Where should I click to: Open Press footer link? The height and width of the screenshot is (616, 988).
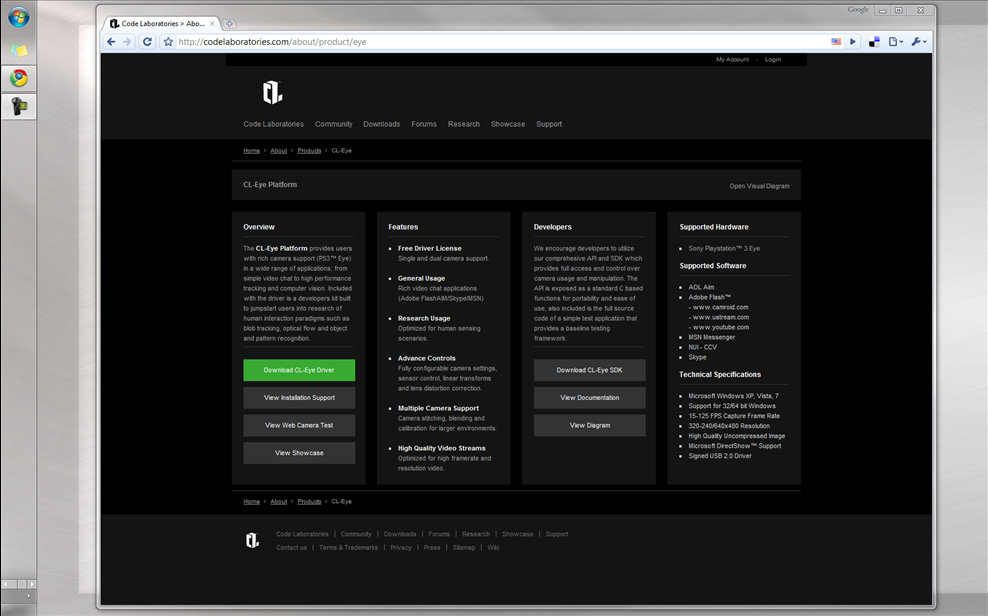pos(432,548)
